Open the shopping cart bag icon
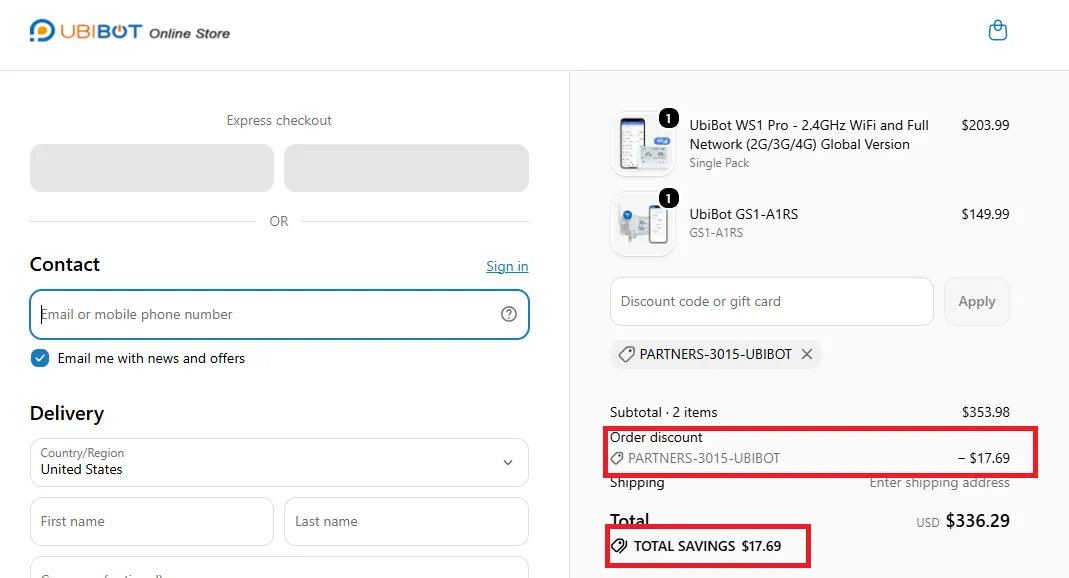Image resolution: width=1069 pixels, height=578 pixels. coord(997,31)
